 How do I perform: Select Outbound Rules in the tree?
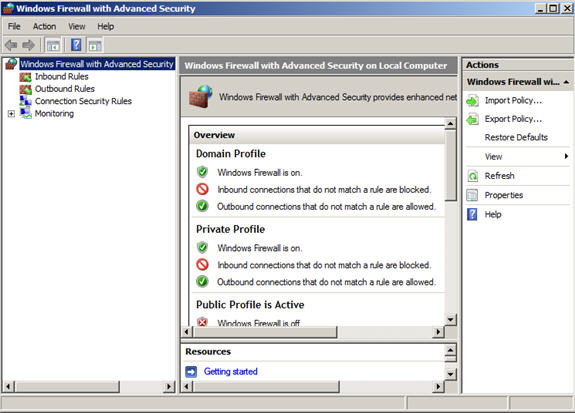[x=65, y=89]
